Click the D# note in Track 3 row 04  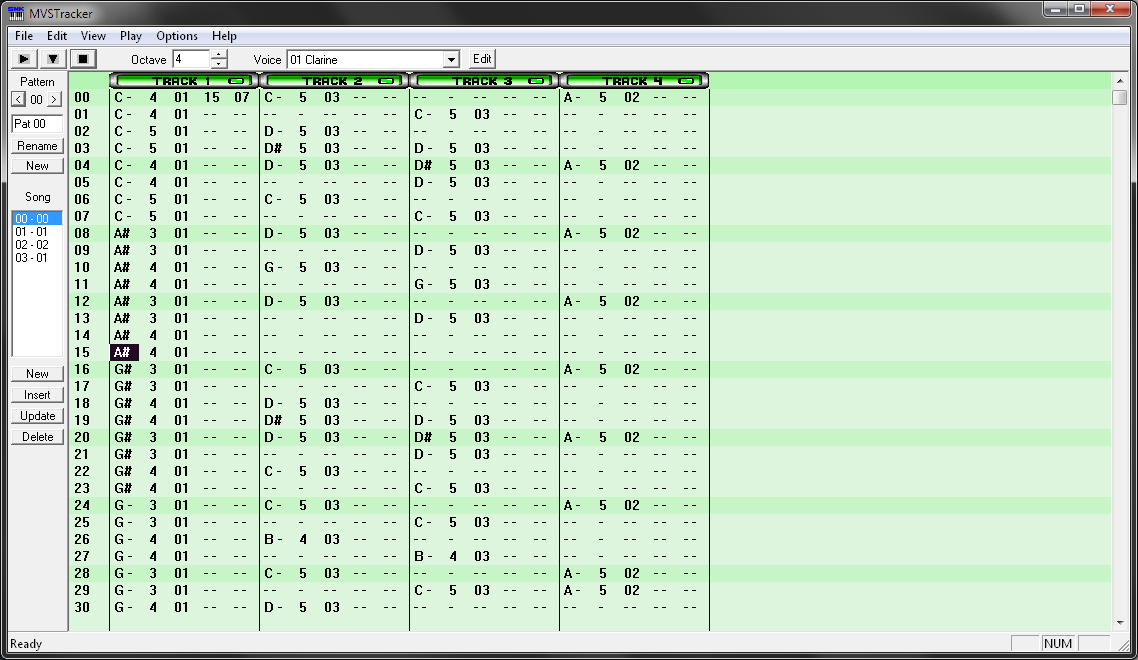pyautogui.click(x=423, y=166)
